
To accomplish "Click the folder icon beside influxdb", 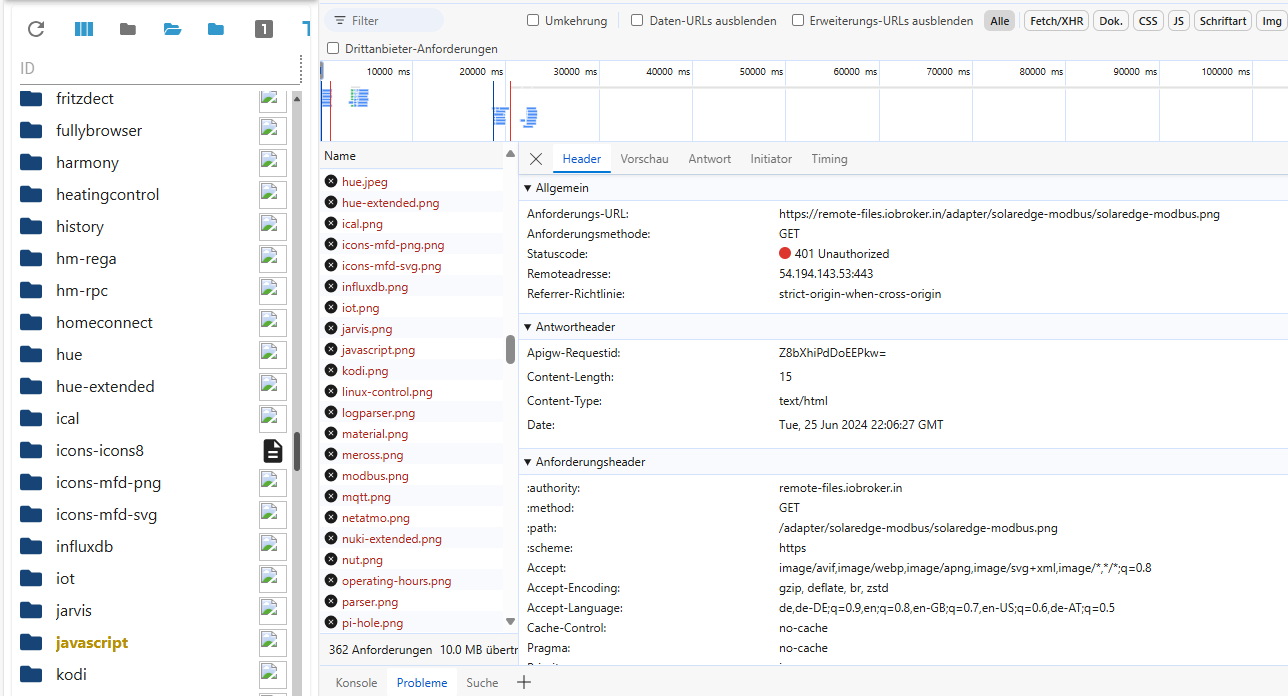I will tap(31, 546).
